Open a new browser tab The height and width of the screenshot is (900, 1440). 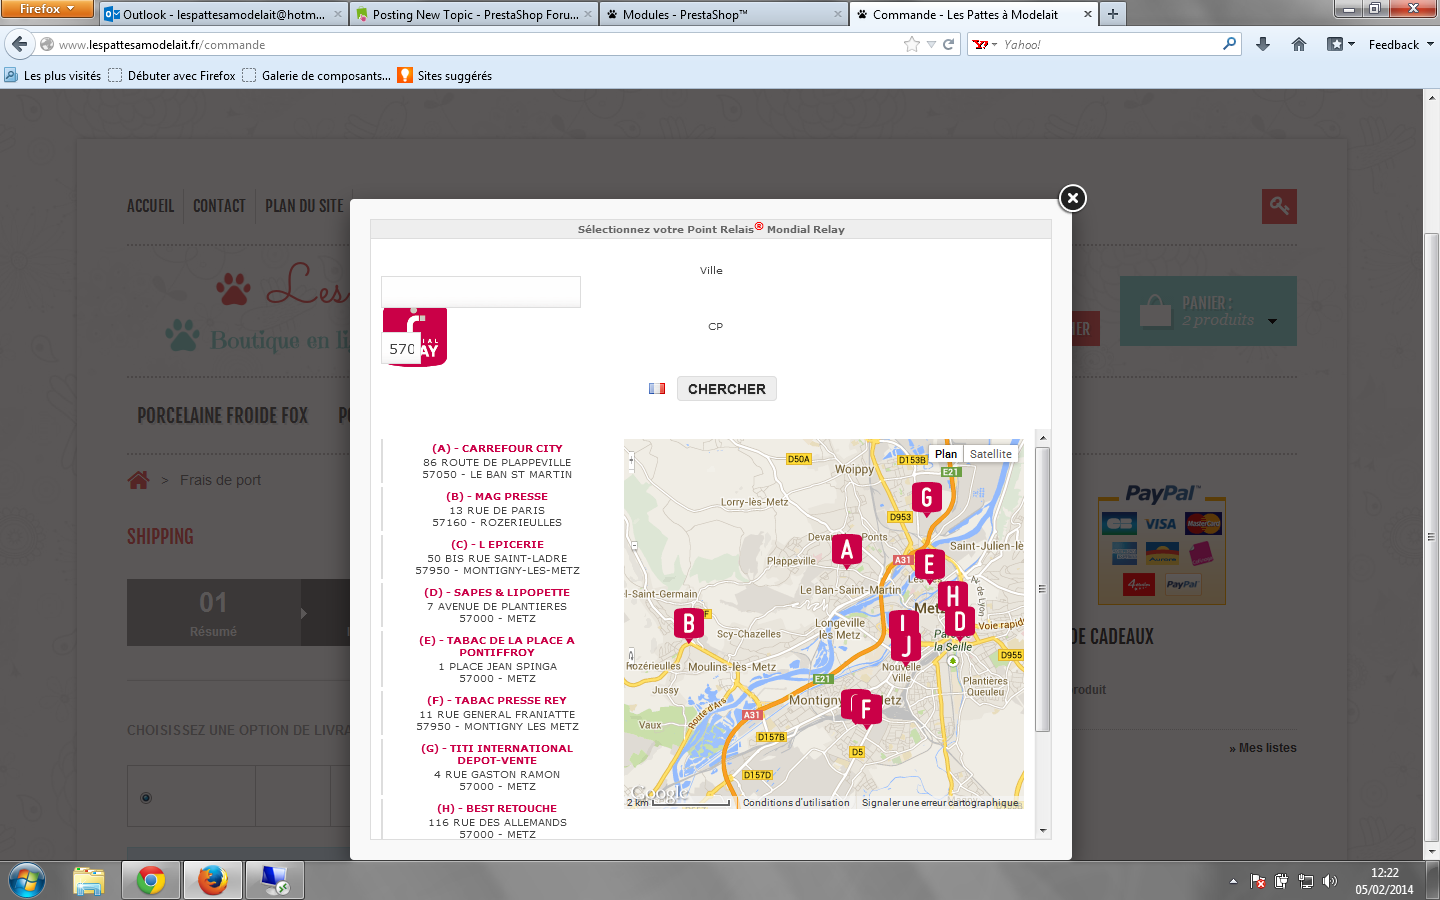pos(1112,14)
